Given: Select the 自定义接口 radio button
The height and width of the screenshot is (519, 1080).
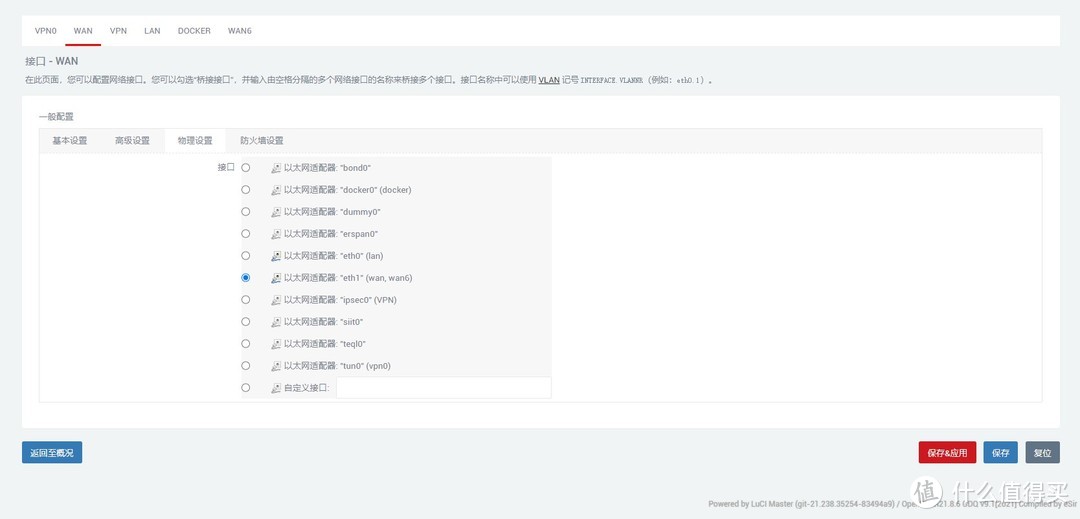Looking at the screenshot, I should click(246, 388).
